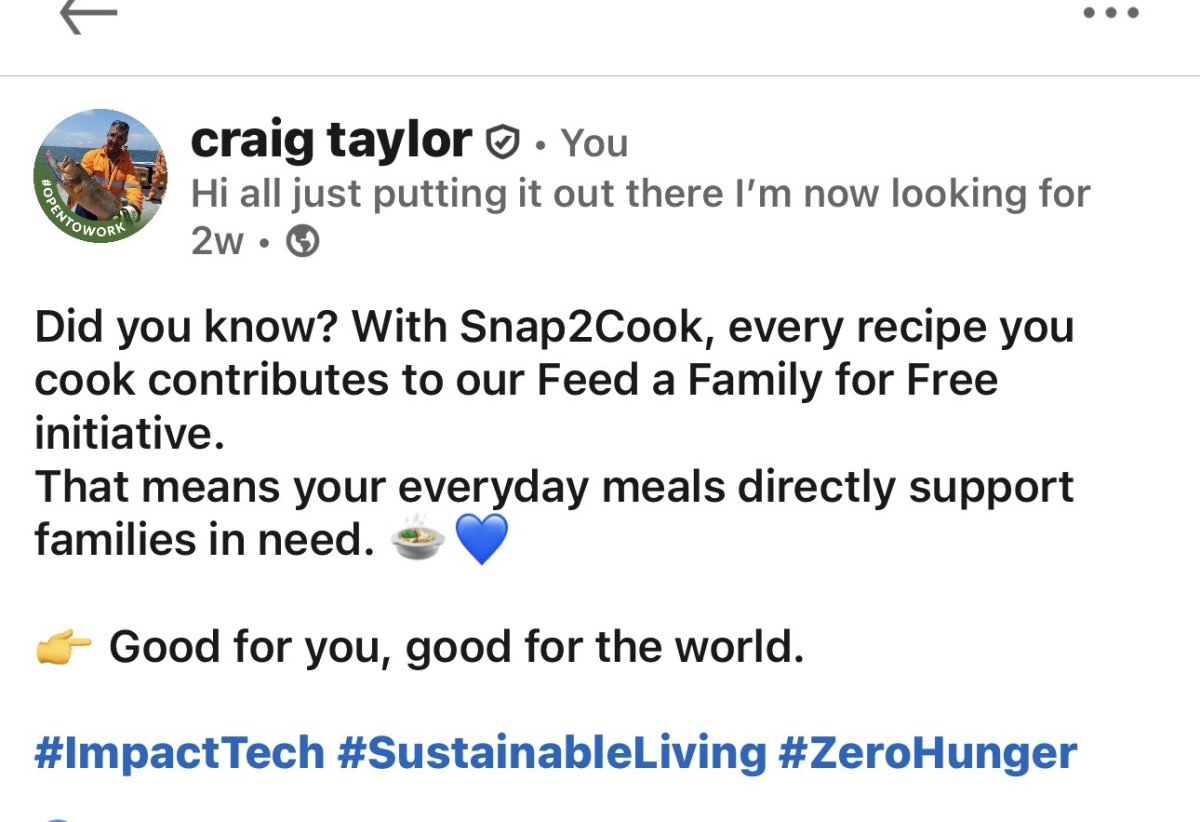The height and width of the screenshot is (822, 1200).
Task: Open the #ImpactTech hashtag
Action: [x=180, y=753]
